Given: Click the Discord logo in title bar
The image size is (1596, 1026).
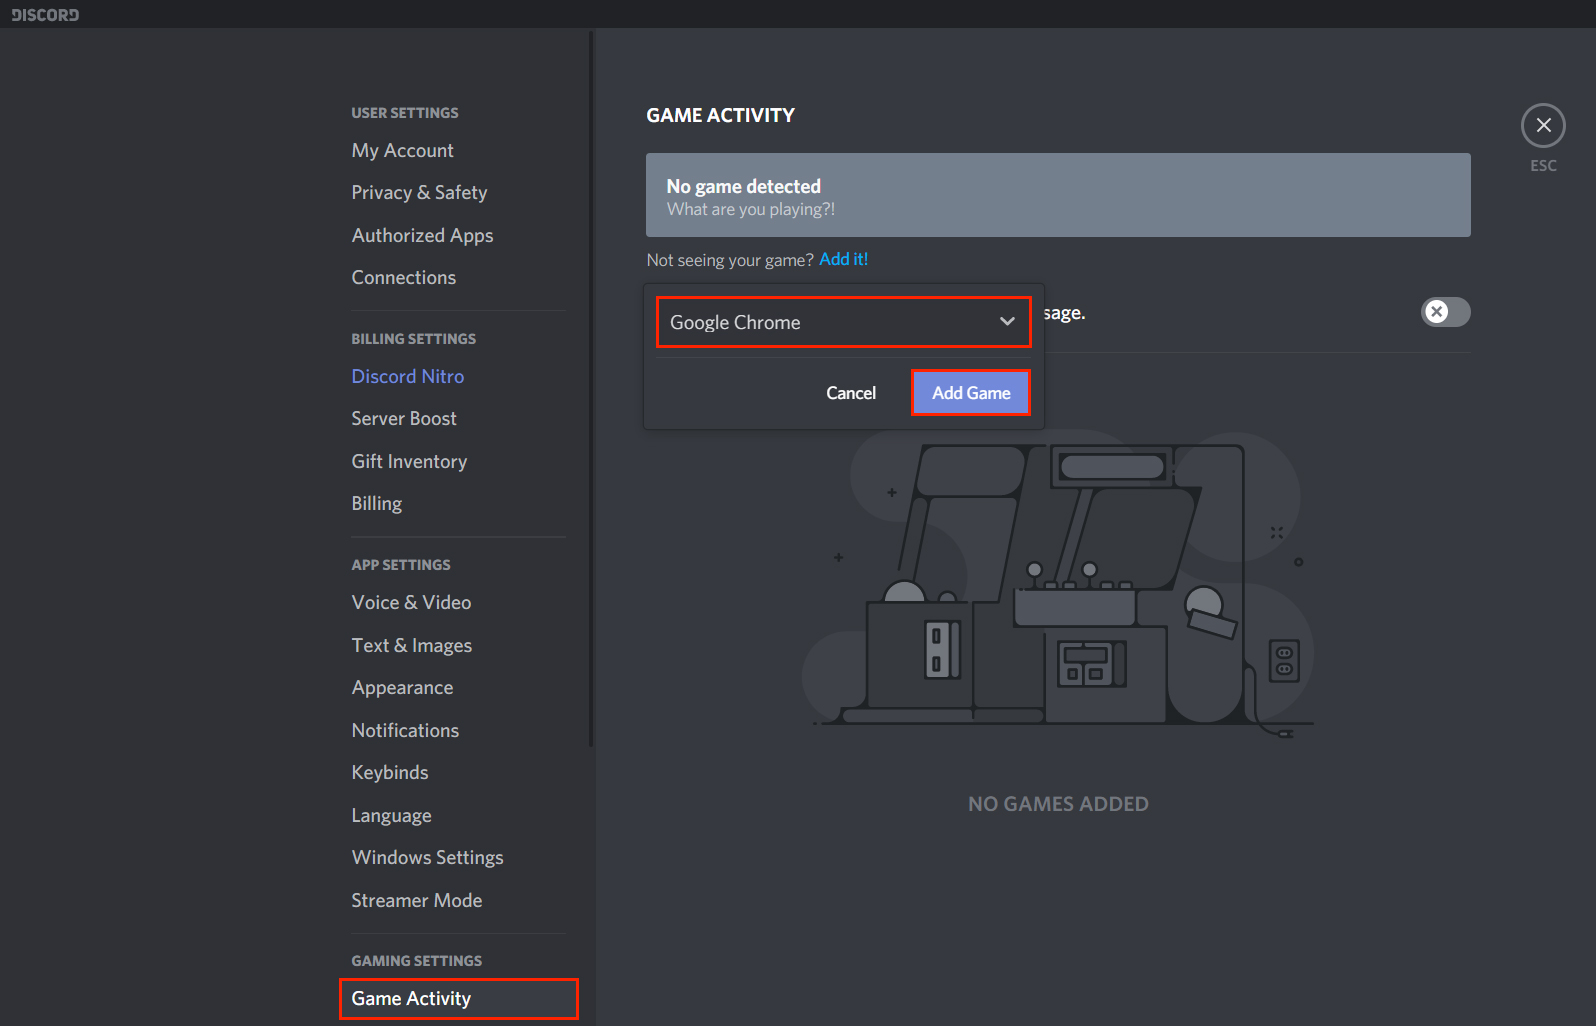Looking at the screenshot, I should click(45, 14).
